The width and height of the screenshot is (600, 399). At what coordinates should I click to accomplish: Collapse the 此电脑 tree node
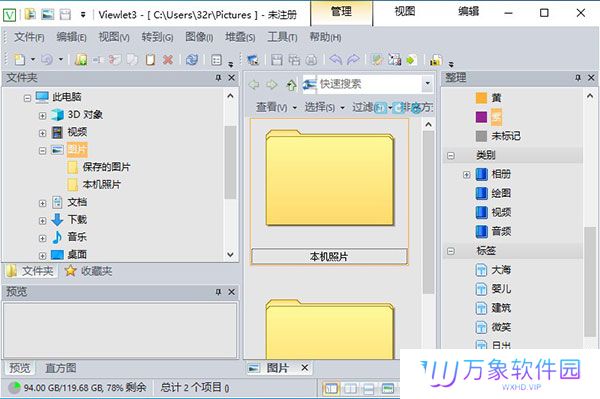point(27,98)
